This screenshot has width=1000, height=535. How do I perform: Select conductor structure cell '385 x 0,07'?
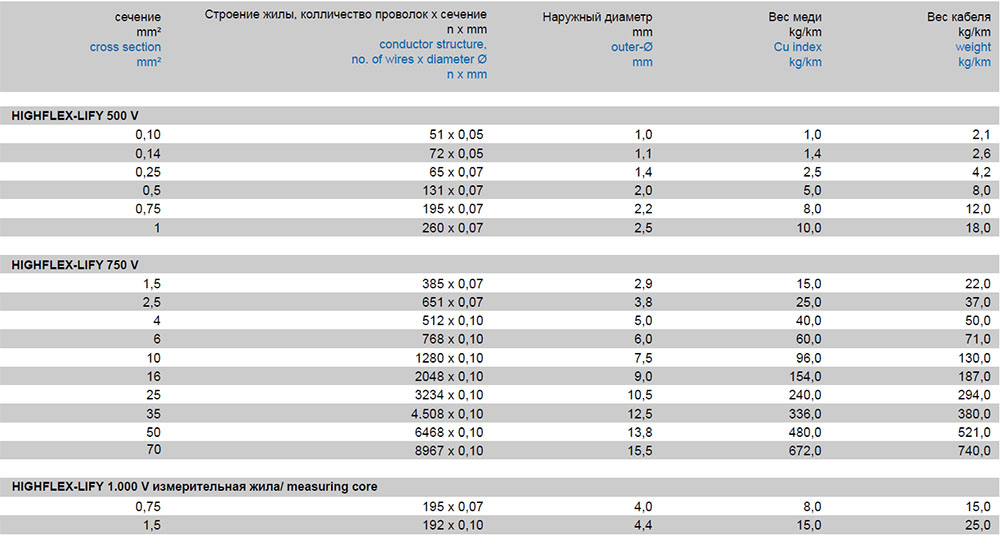(453, 284)
